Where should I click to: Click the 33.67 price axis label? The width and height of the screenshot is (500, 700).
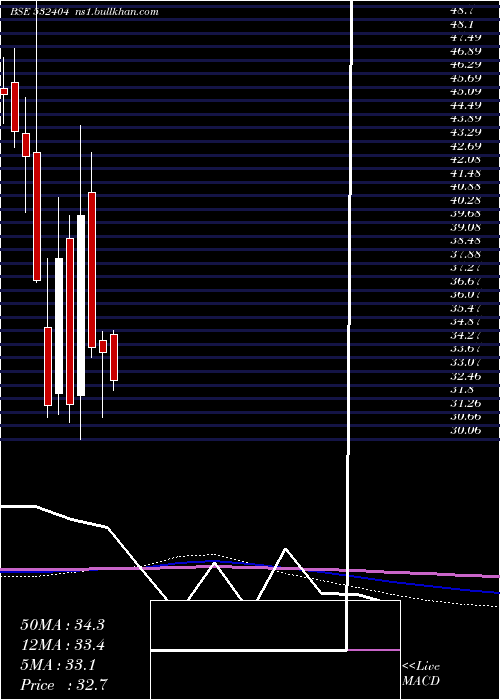coord(466,349)
